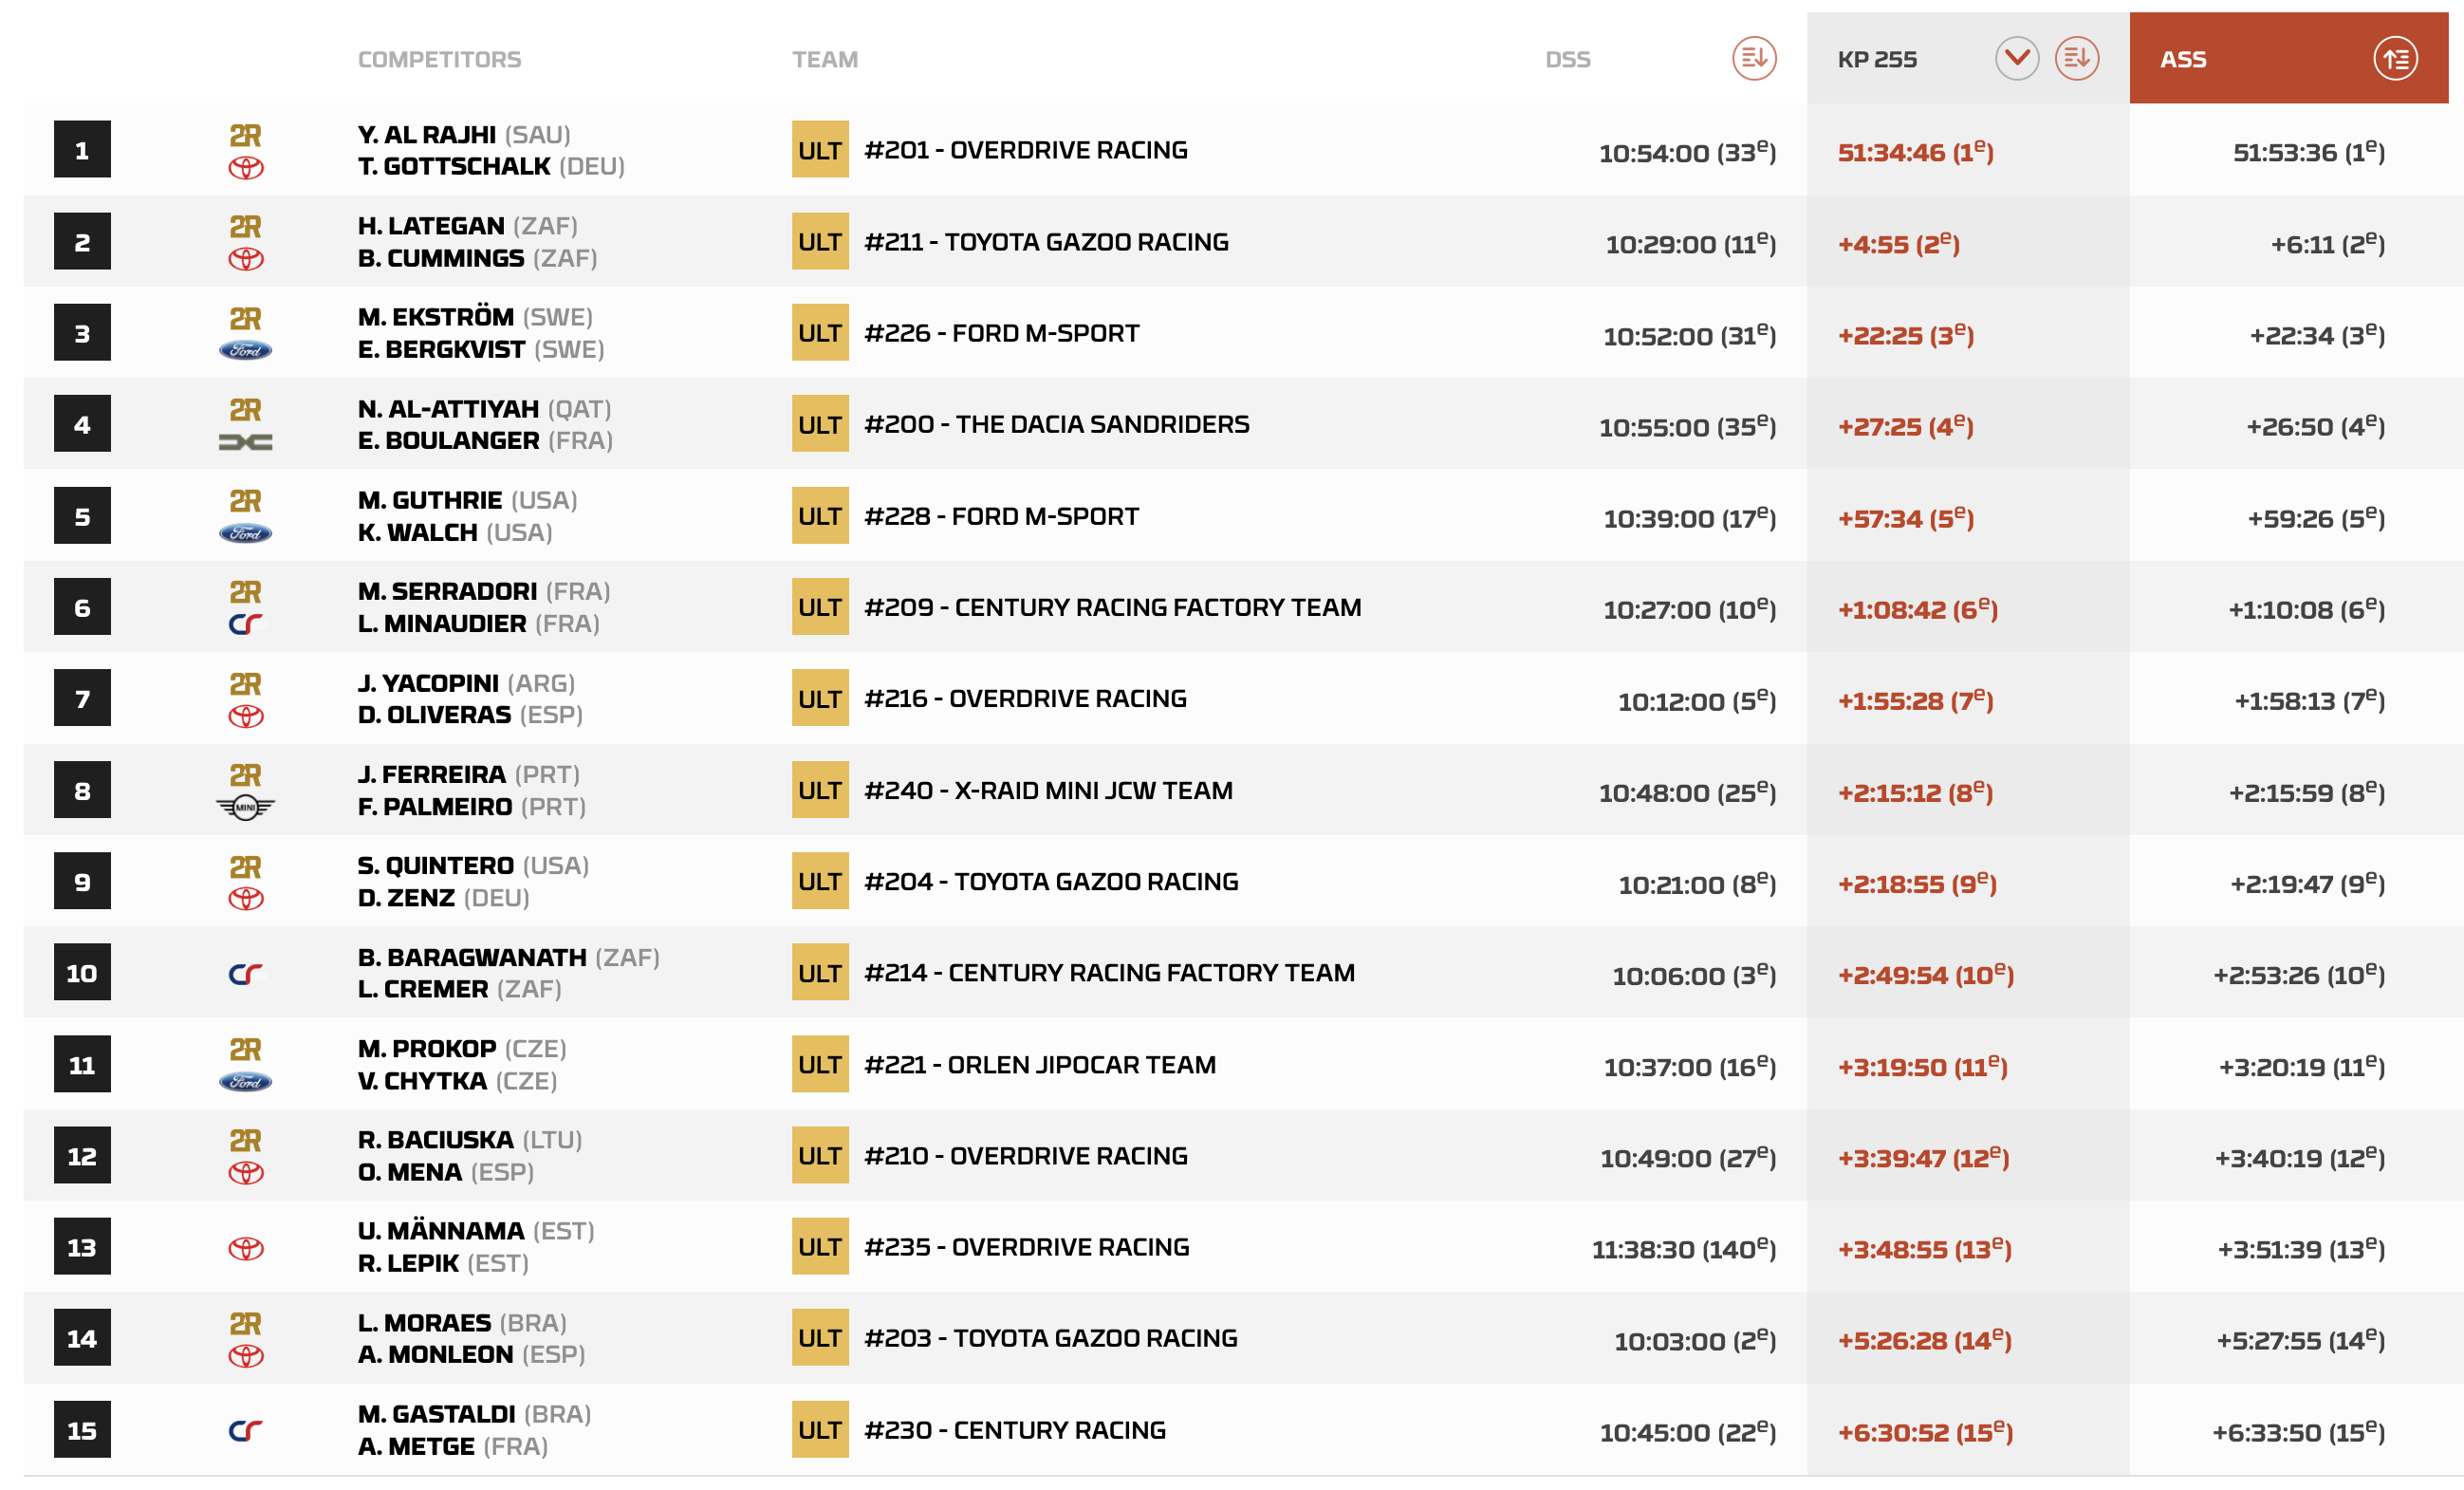This screenshot has height=1490, width=2464.
Task: Click Century logo beside Baragwanath
Action: tap(246, 974)
